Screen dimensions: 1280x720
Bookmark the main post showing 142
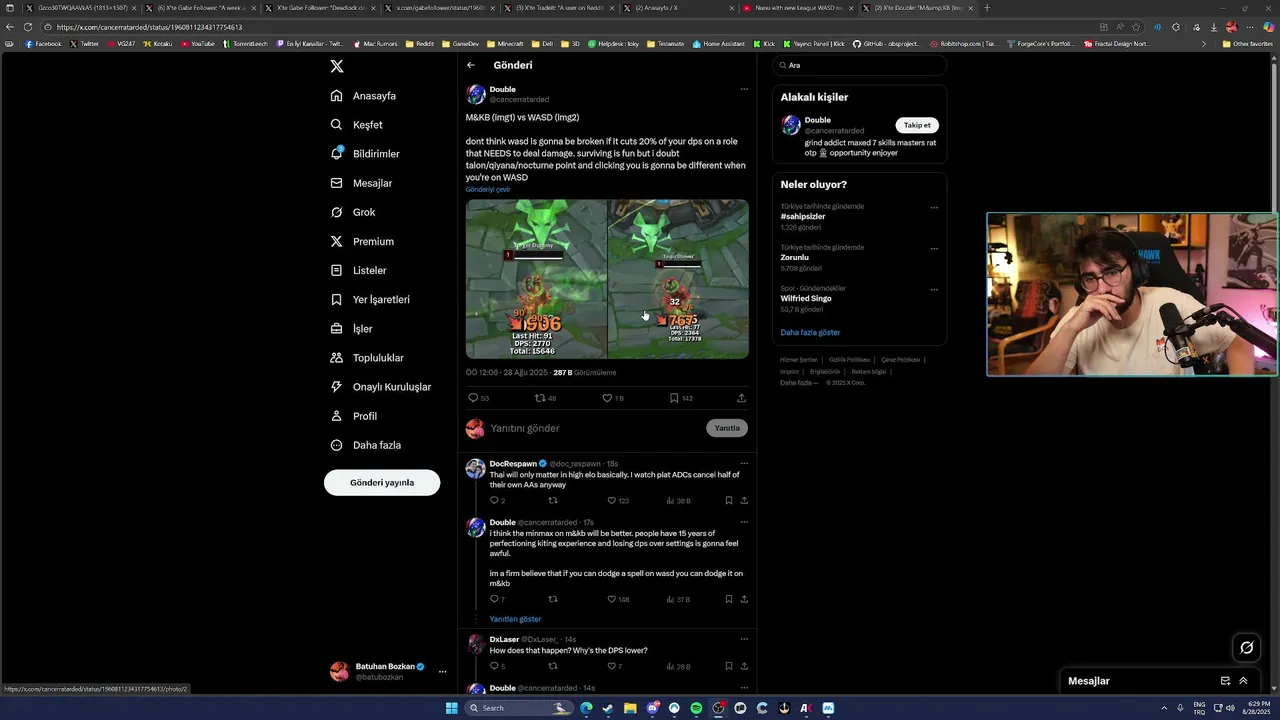click(x=674, y=398)
